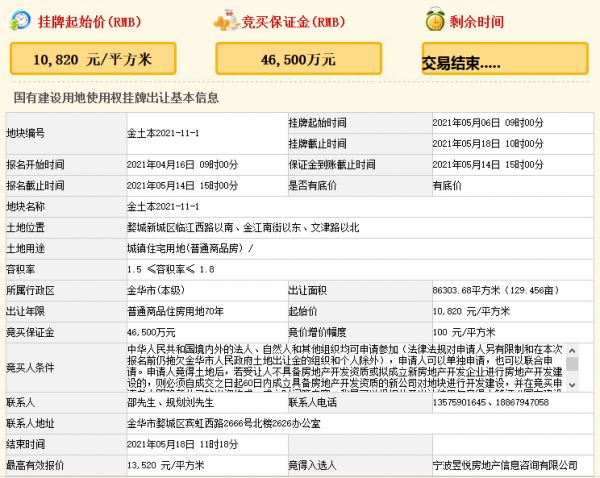600x478 pixels.
Task: Click the 竞买人条件 text area content
Action: [x=346, y=367]
